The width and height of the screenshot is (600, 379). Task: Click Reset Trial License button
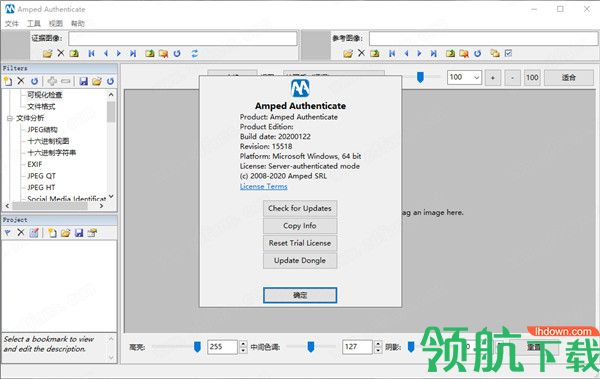(x=300, y=243)
